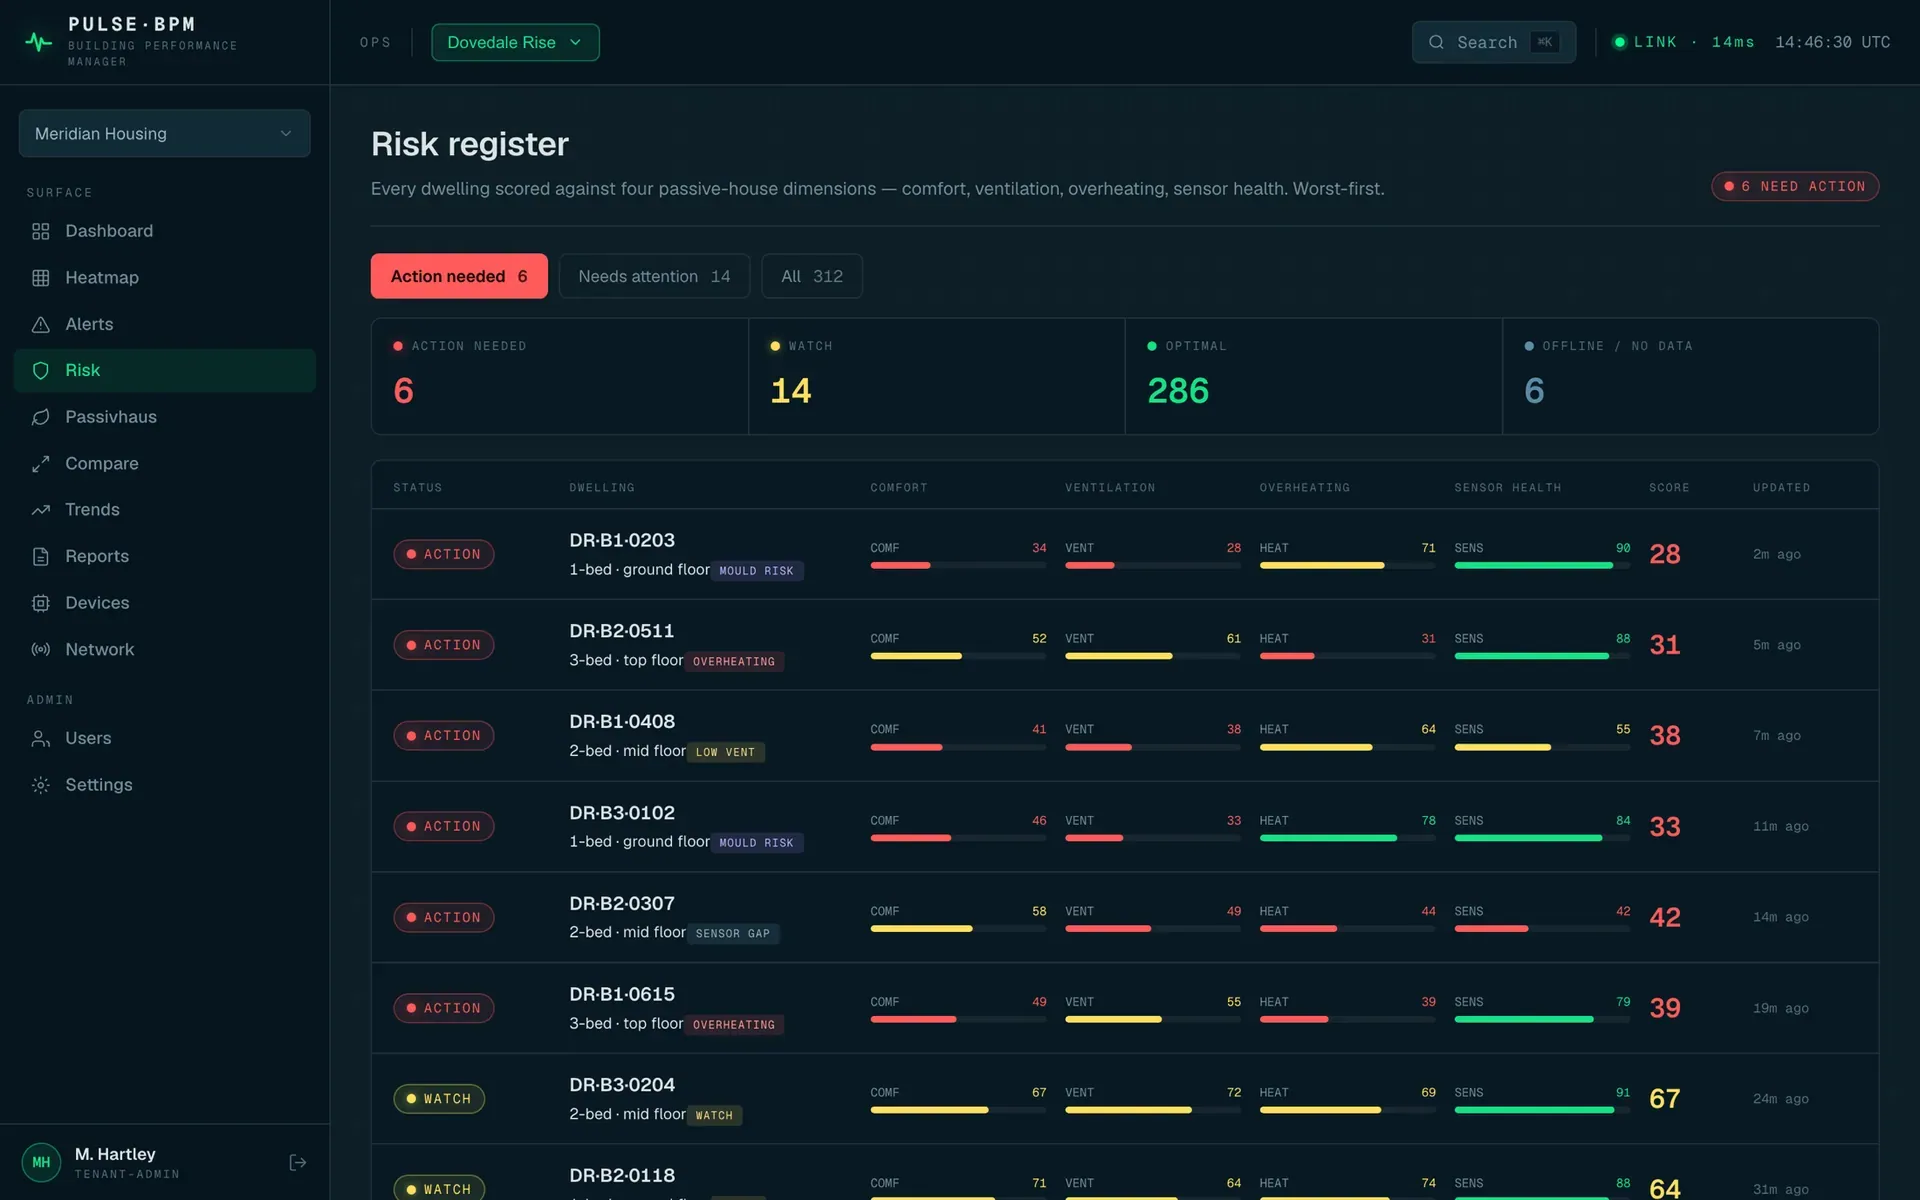Image resolution: width=1920 pixels, height=1200 pixels.
Task: Click the MH avatar circle
Action: [x=41, y=1162]
